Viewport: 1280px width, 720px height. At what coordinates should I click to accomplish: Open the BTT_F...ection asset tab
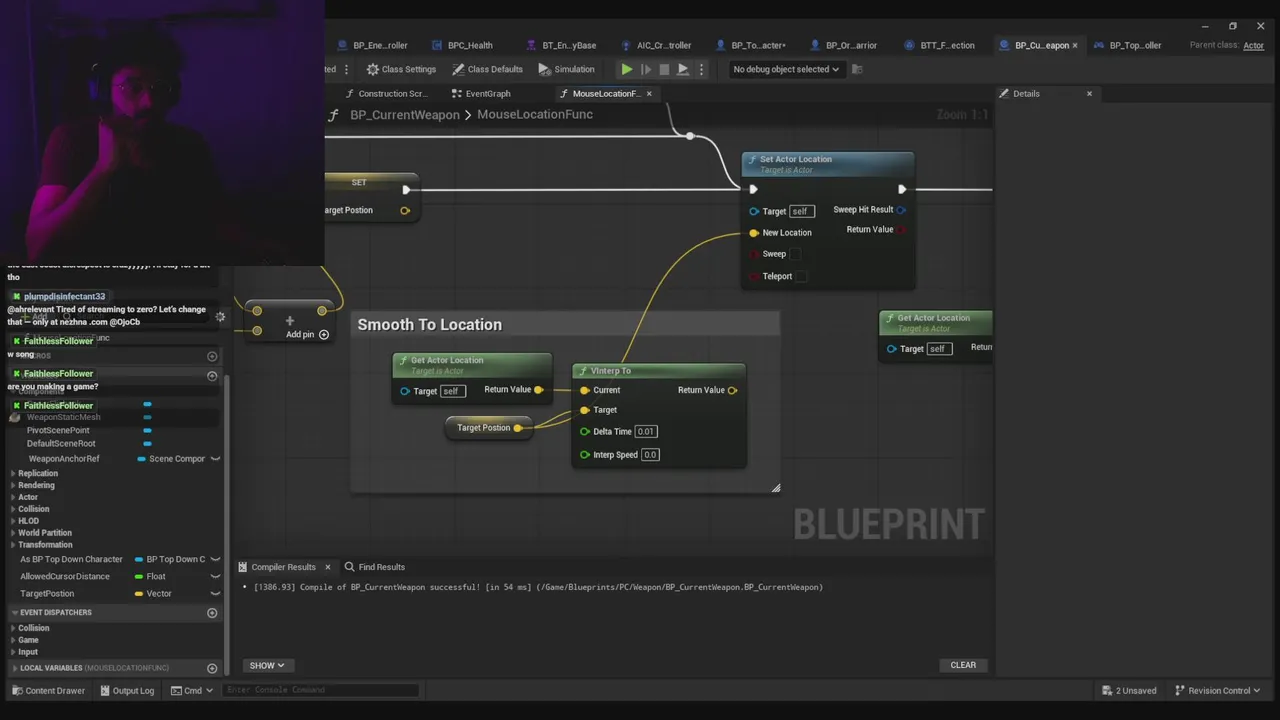click(946, 45)
